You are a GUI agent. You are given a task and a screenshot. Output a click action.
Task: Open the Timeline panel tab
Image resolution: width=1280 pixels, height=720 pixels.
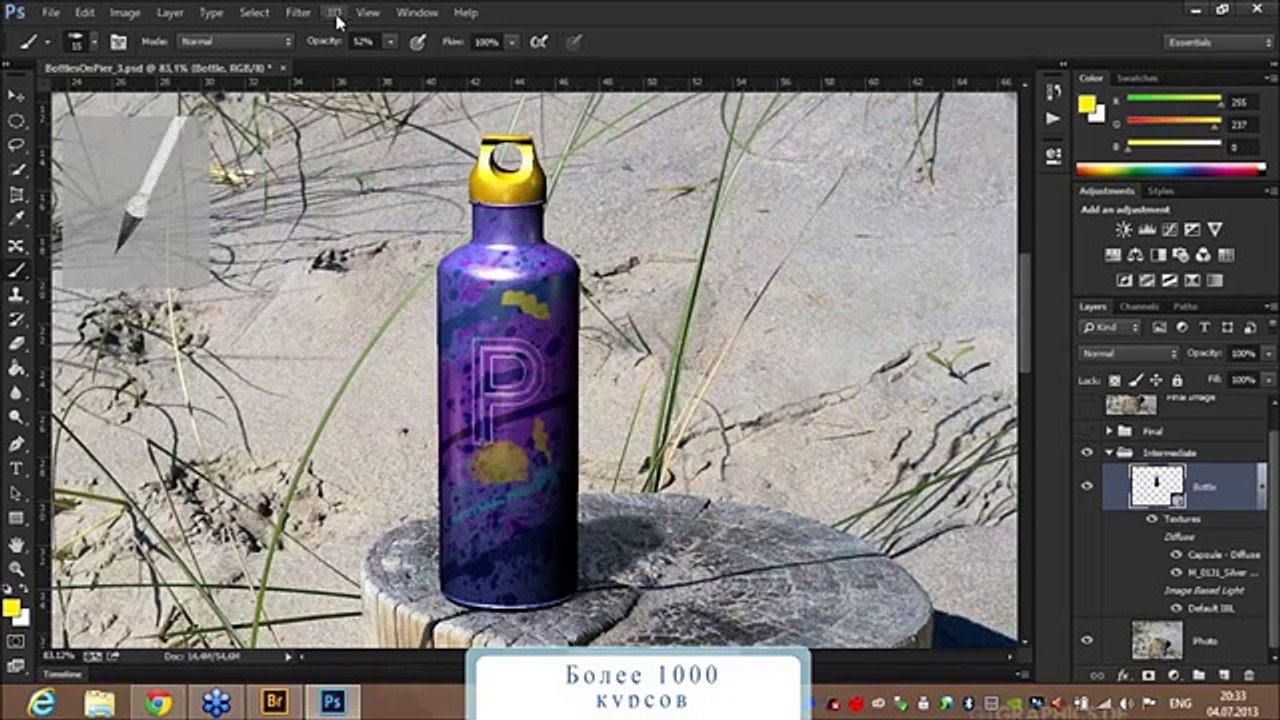(x=63, y=674)
